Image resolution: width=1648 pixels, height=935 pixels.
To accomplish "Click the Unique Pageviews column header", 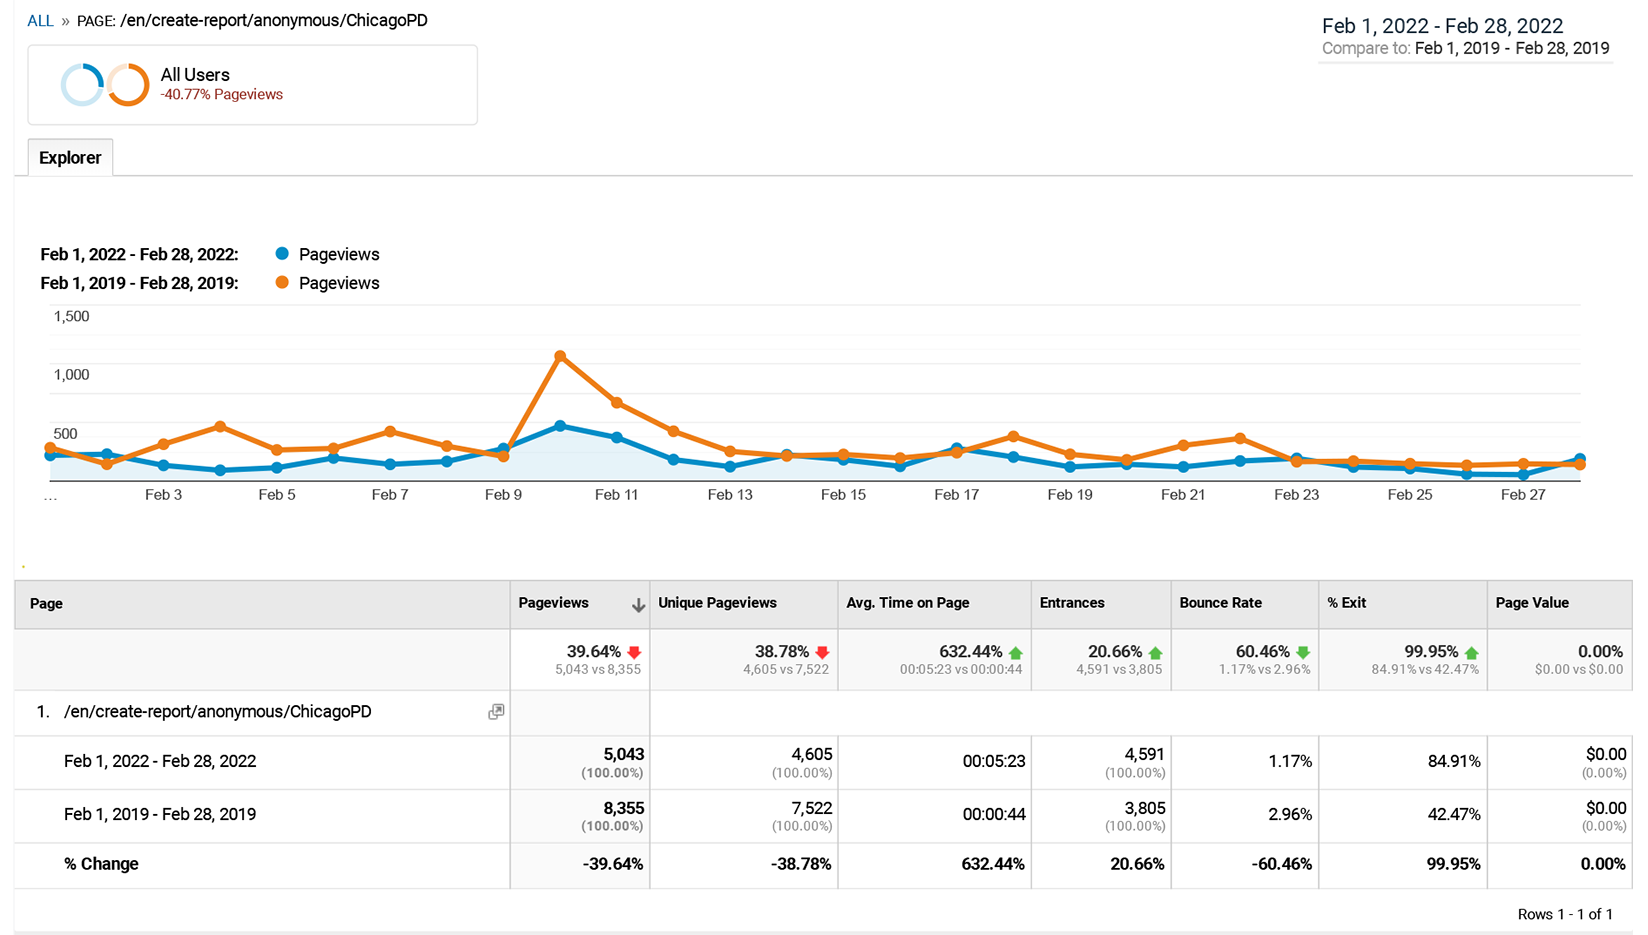I will pos(744,604).
